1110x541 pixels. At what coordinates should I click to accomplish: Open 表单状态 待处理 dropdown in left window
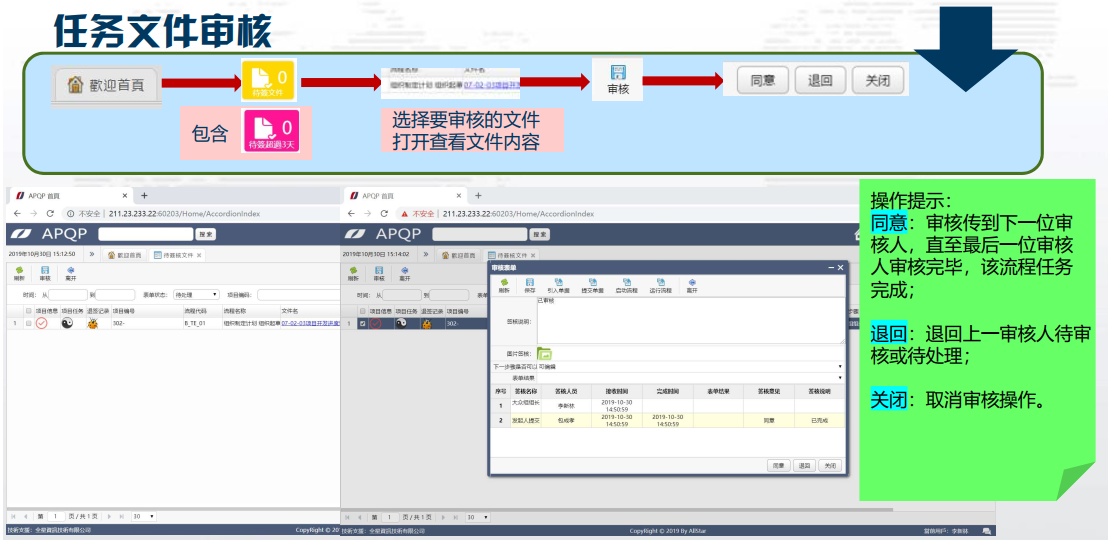pyautogui.click(x=196, y=295)
